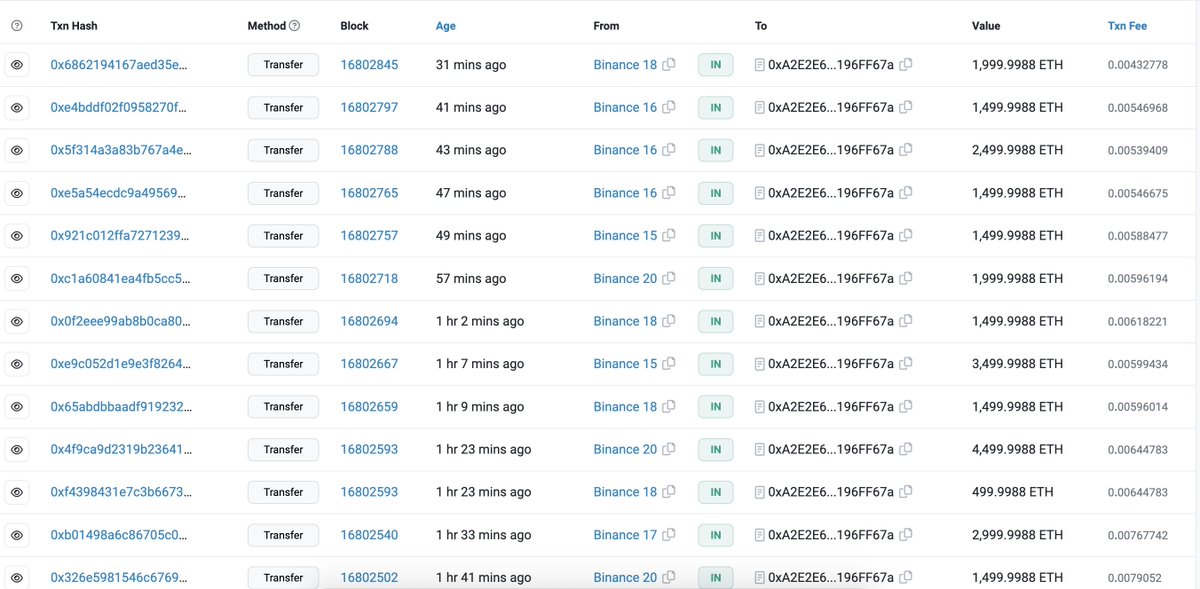Image resolution: width=1200 pixels, height=589 pixels.
Task: Open quick view eye icon for 0xe9c052d1e9e3f8264 row
Action: pos(17,364)
